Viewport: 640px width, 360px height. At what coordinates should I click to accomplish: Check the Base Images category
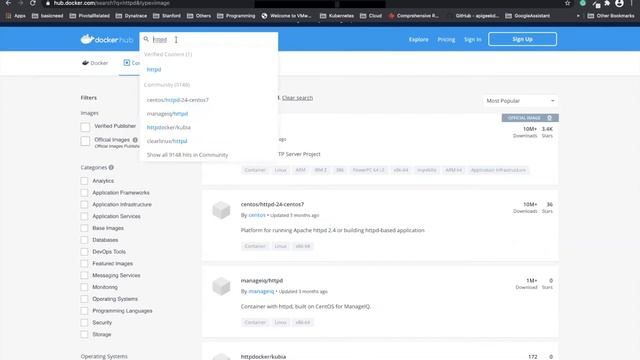(x=84, y=228)
